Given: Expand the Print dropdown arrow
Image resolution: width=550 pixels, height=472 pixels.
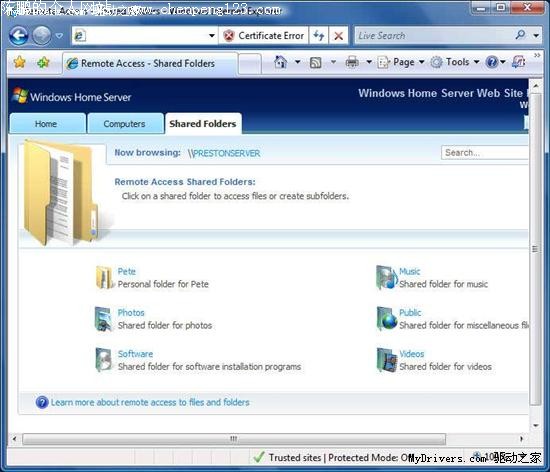Looking at the screenshot, I should (369, 62).
